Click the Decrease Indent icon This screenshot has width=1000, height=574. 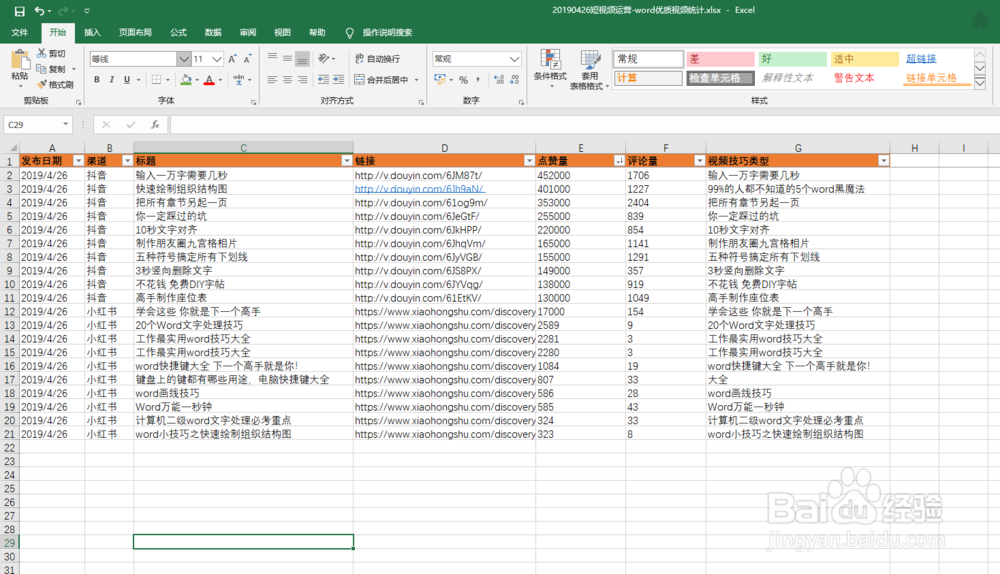323,80
